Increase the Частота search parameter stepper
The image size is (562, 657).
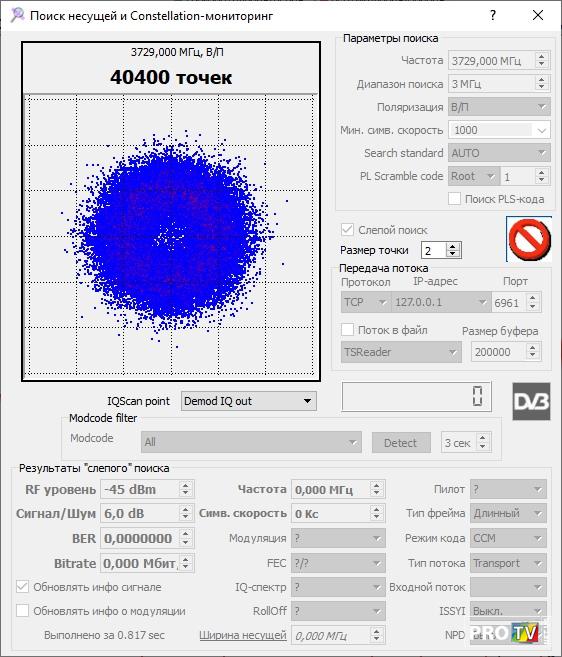541,57
